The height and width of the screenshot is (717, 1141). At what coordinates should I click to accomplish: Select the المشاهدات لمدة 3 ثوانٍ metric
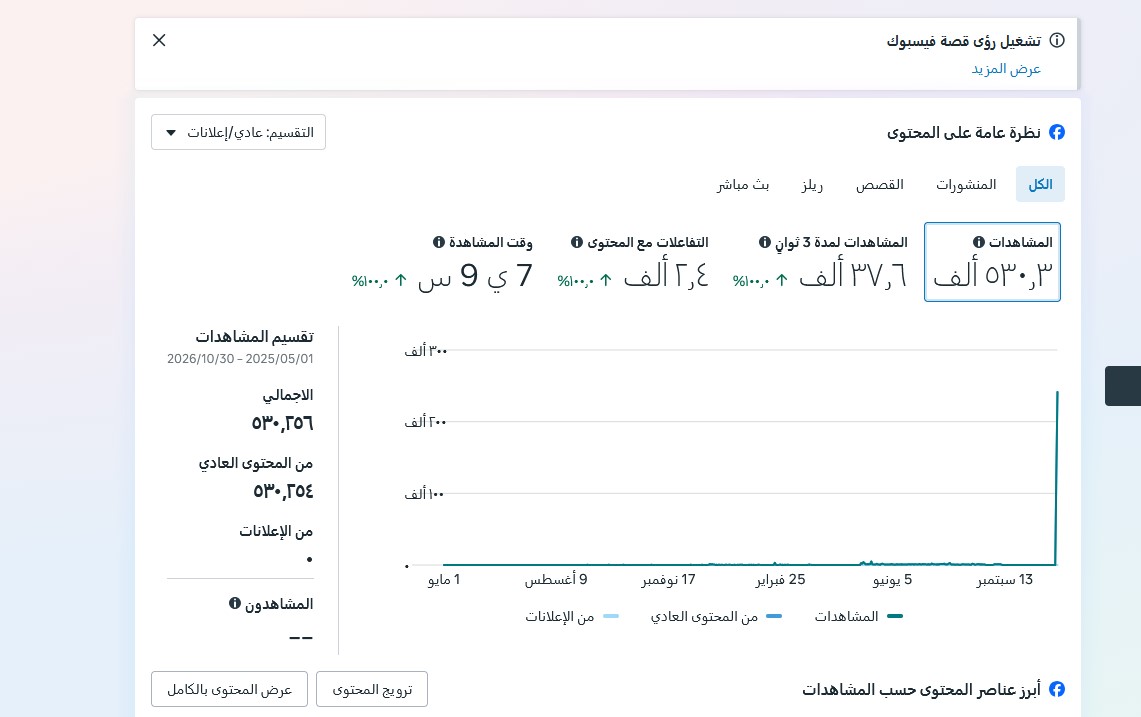820,262
